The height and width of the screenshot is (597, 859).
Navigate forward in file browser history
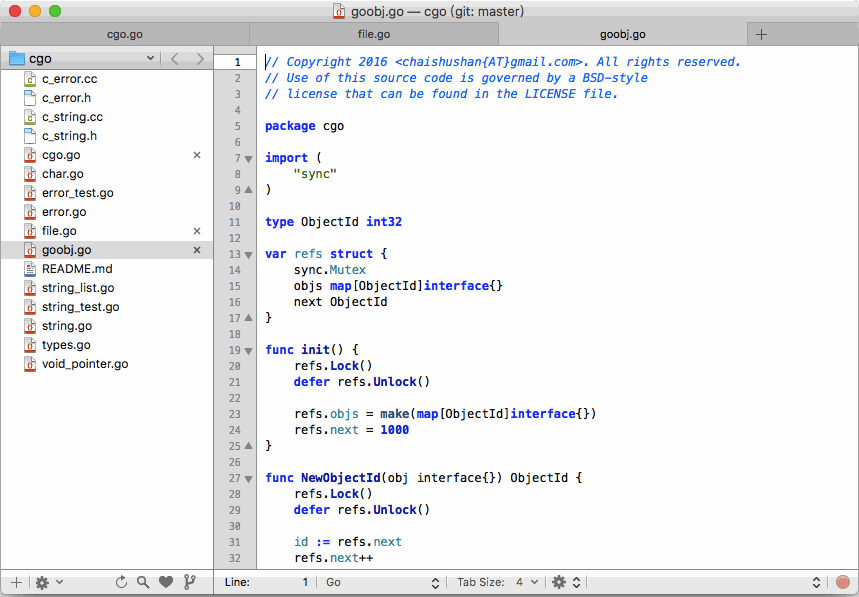click(x=201, y=59)
